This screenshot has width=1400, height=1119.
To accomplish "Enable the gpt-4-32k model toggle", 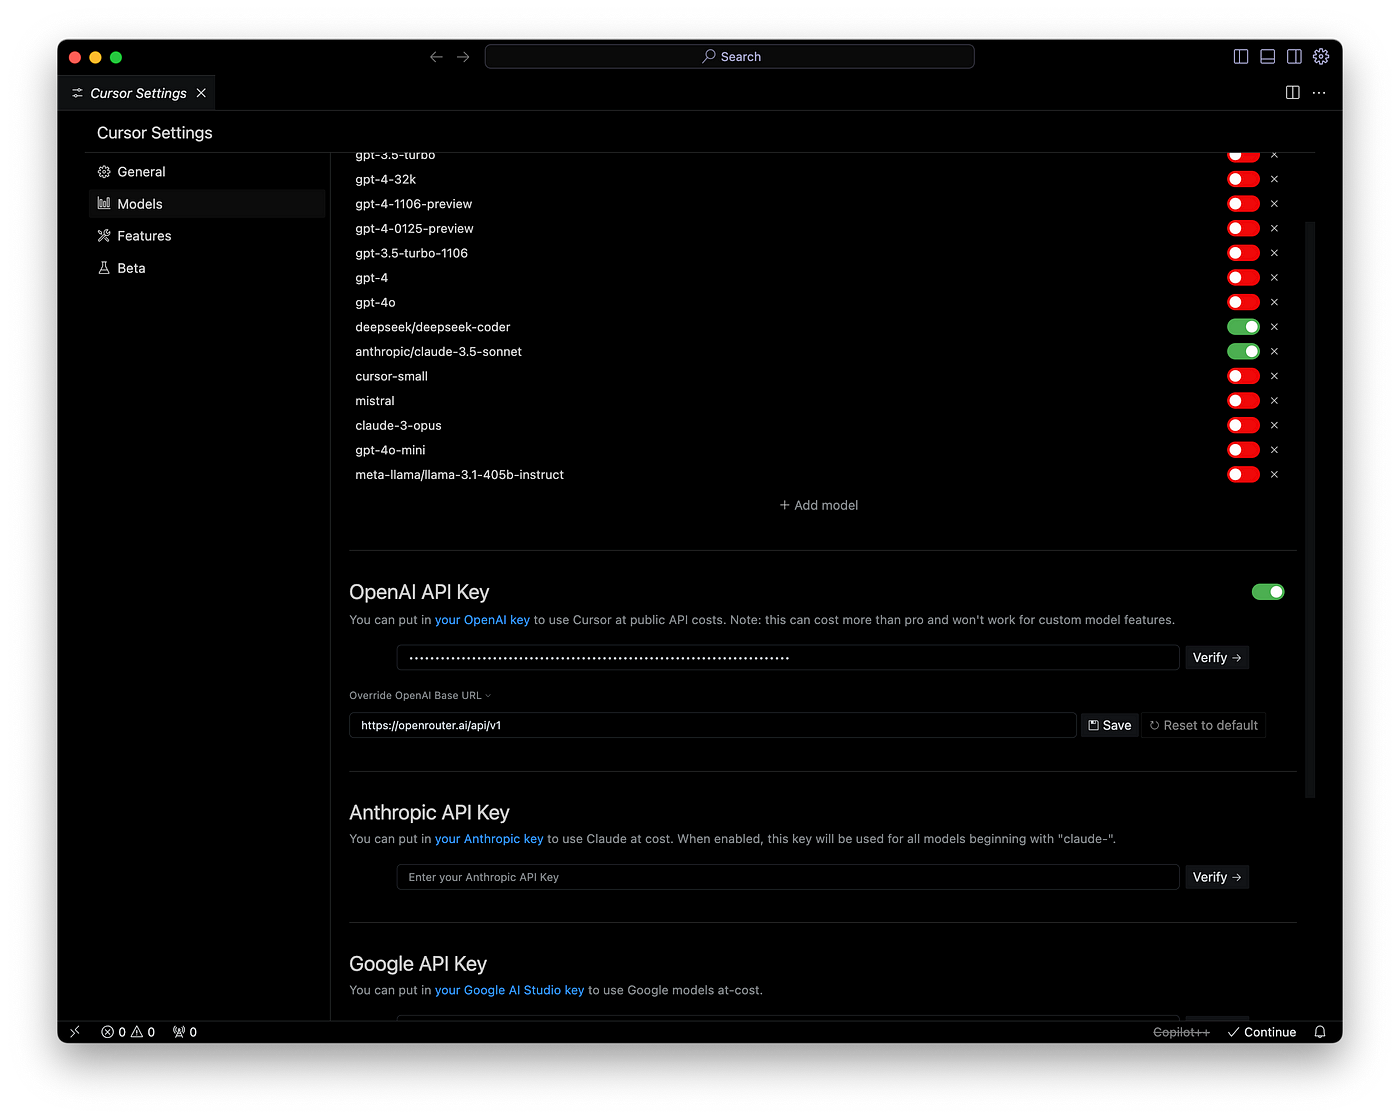I will point(1243,179).
